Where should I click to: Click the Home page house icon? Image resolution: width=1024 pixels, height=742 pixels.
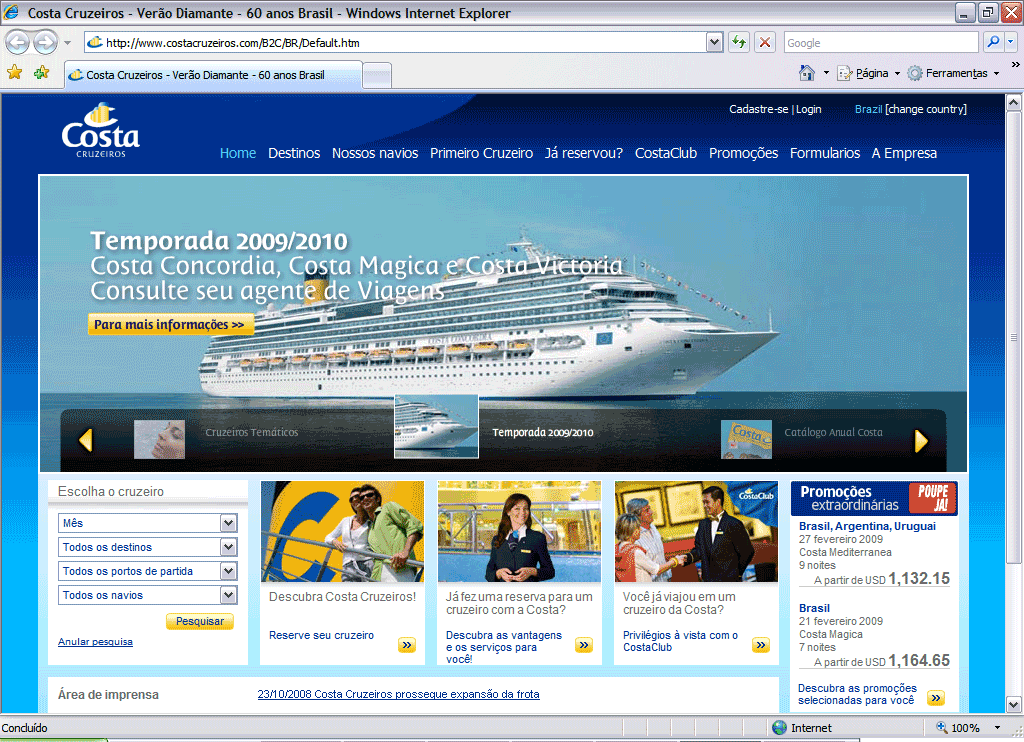(x=807, y=73)
